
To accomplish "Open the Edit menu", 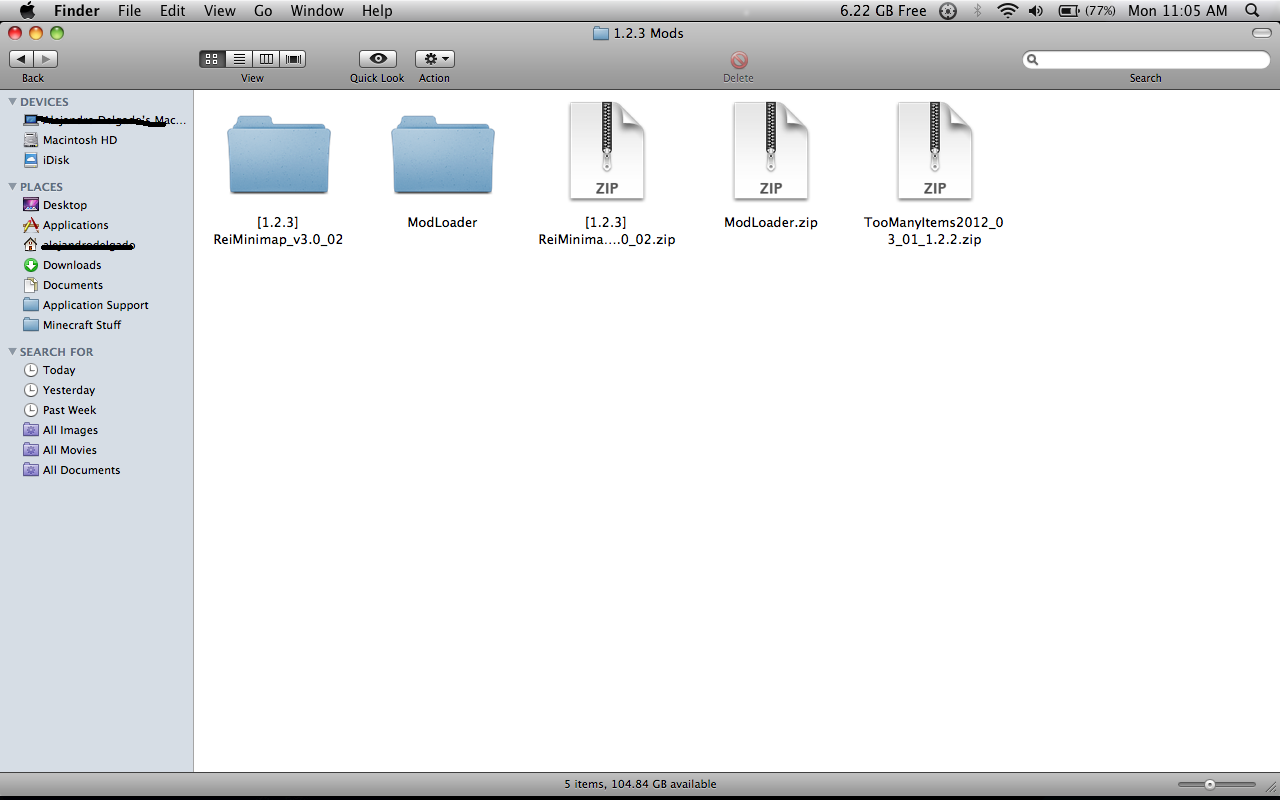I will click(173, 11).
